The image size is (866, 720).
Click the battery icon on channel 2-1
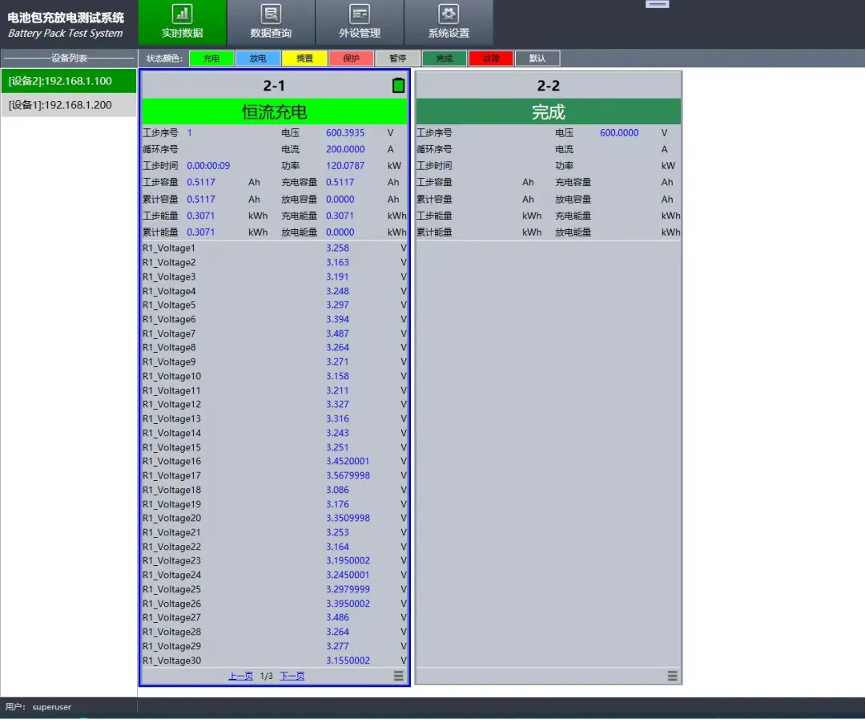point(398,86)
